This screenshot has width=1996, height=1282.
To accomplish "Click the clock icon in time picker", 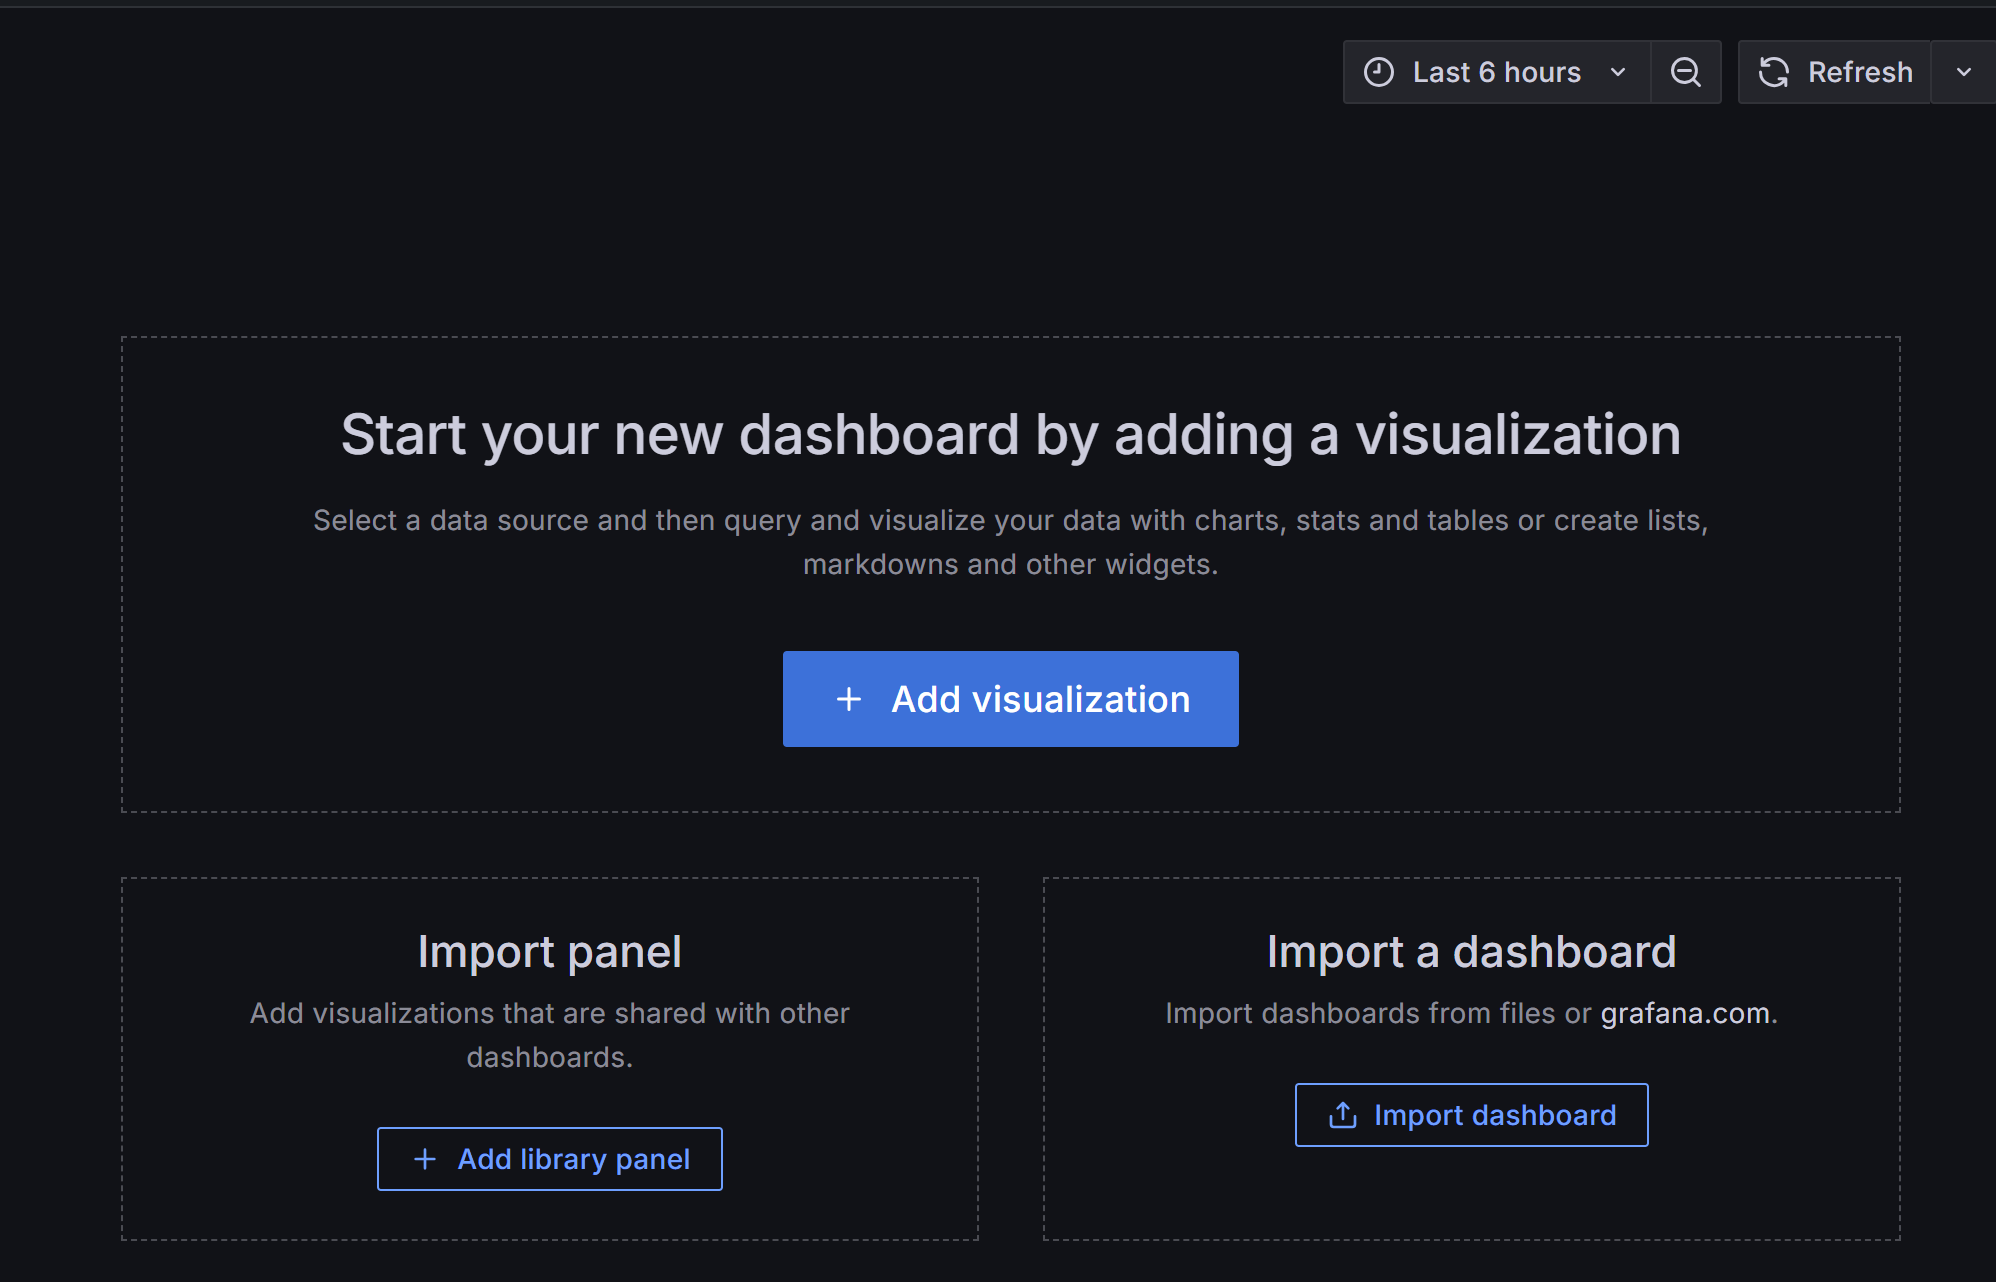I will (x=1379, y=72).
